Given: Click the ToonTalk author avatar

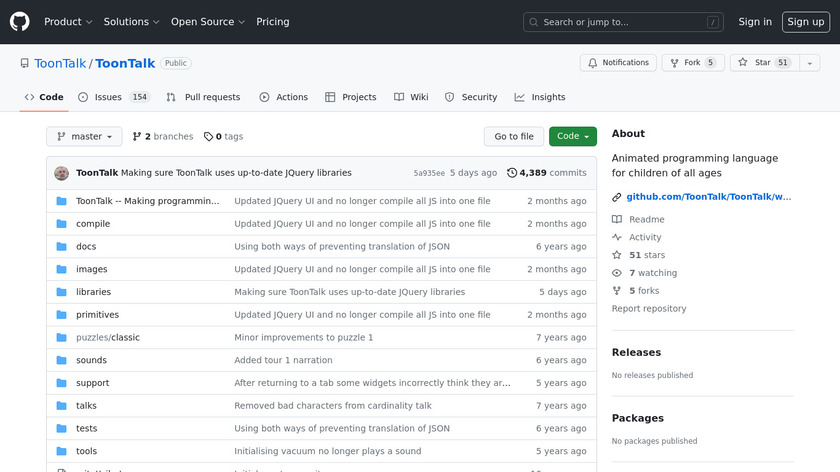Looking at the screenshot, I should coord(62,173).
